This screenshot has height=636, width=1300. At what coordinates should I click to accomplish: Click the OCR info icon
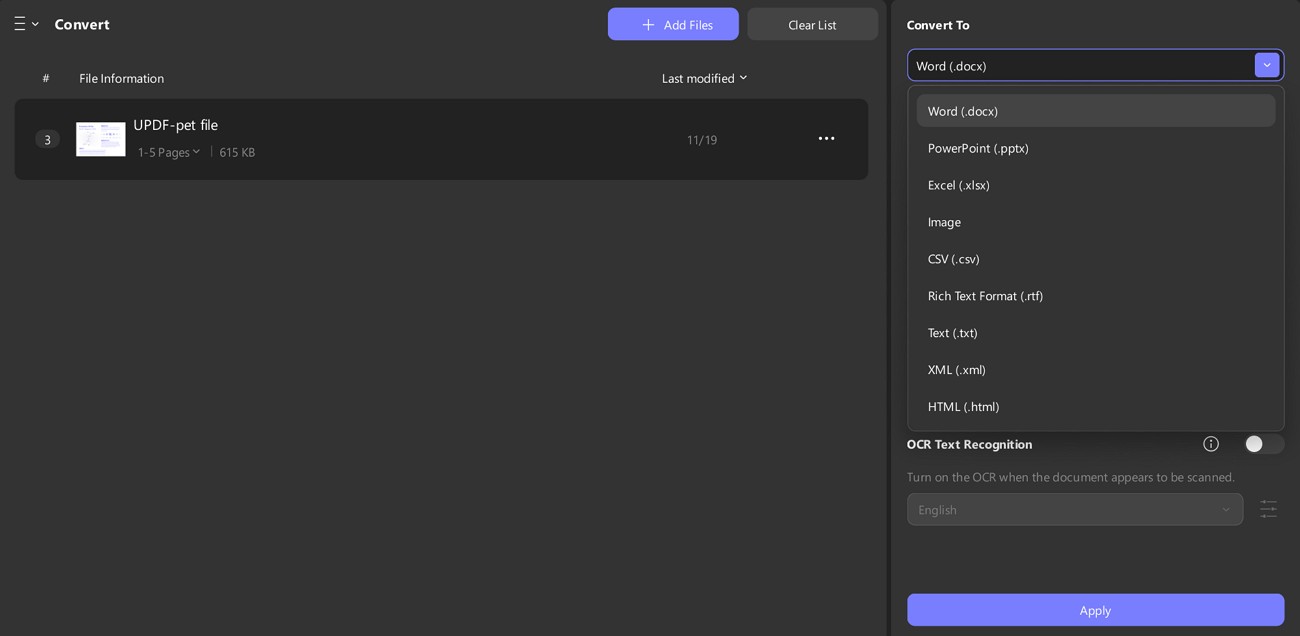pyautogui.click(x=1211, y=444)
